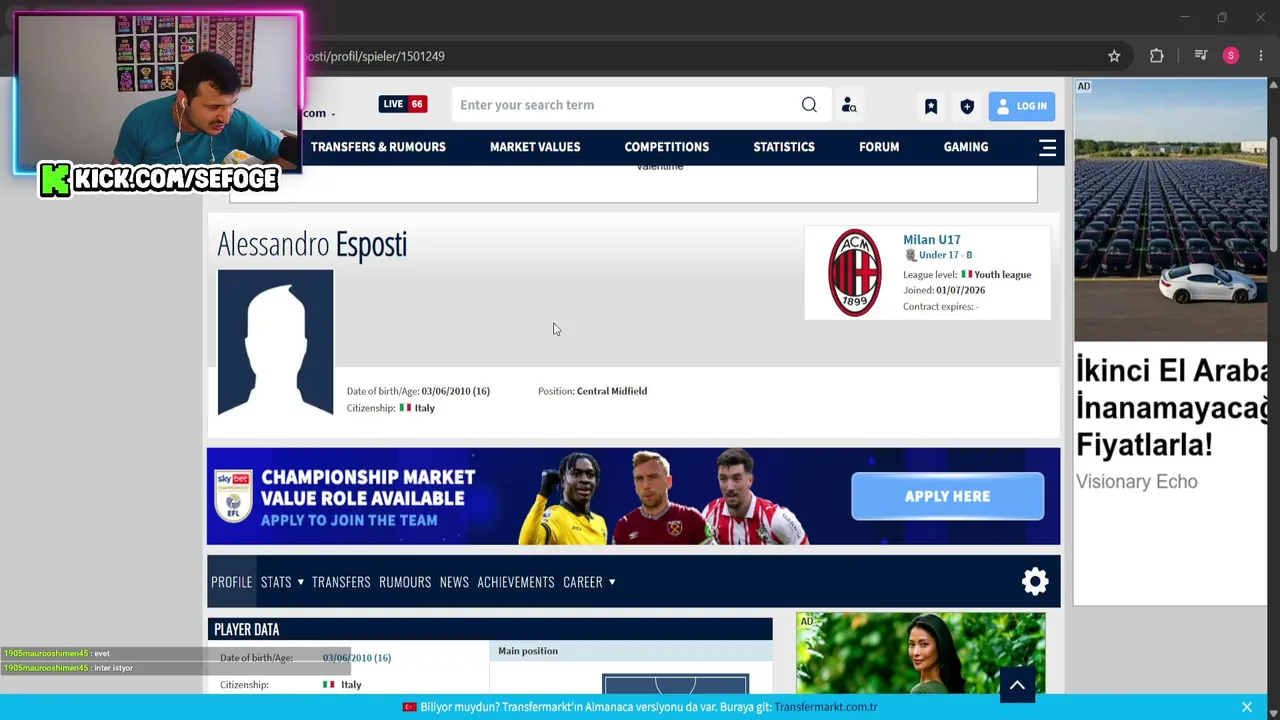Viewport: 1280px width, 720px height.
Task: Open Chrome media controls icon
Action: 1201,56
